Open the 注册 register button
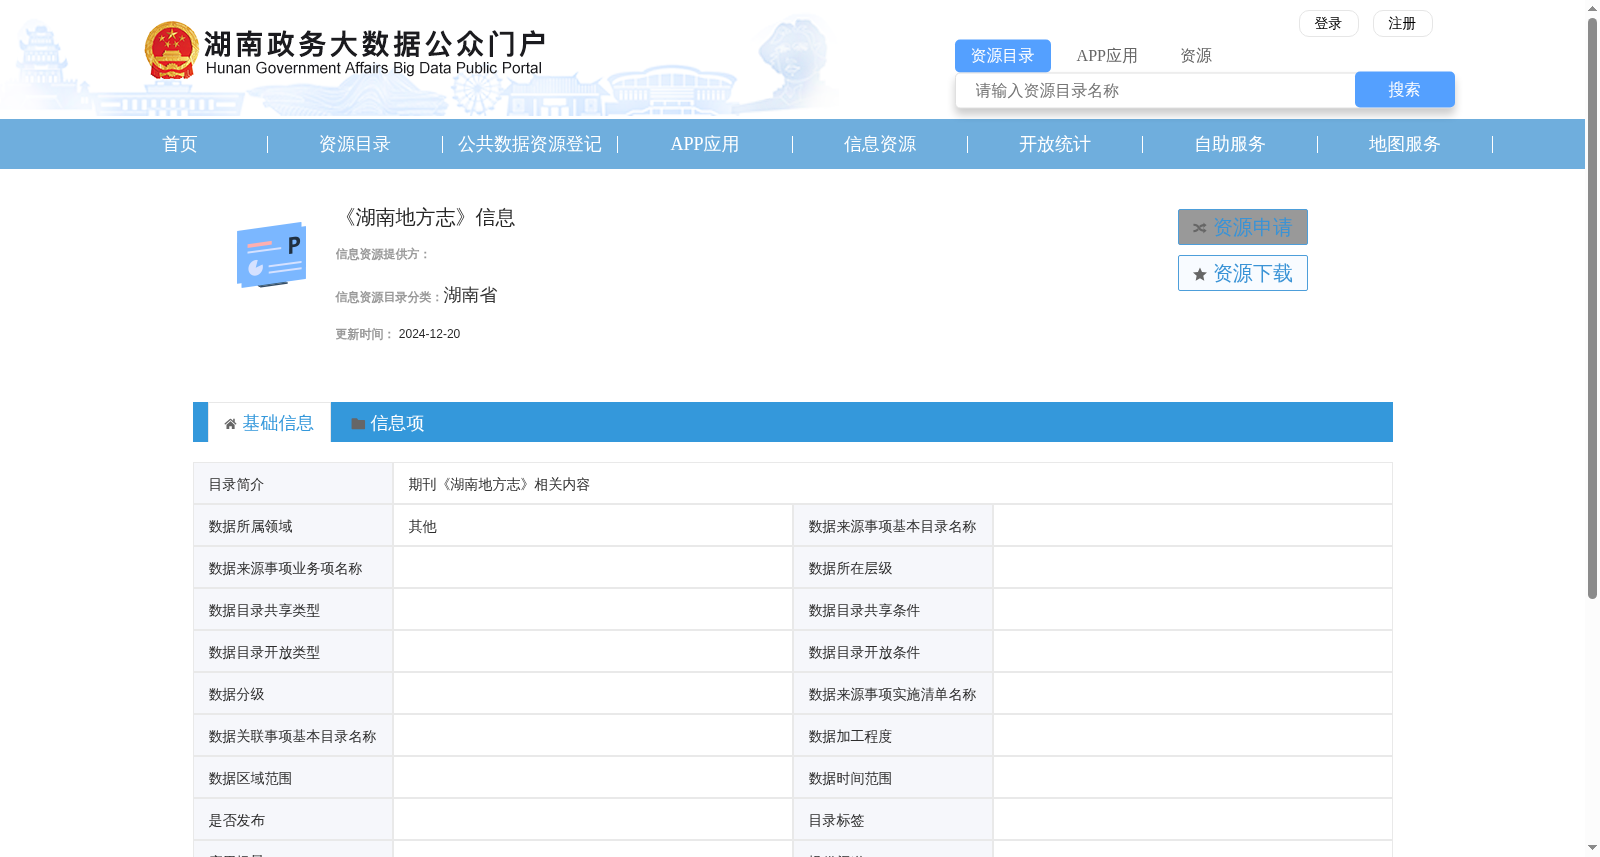 1402,23
